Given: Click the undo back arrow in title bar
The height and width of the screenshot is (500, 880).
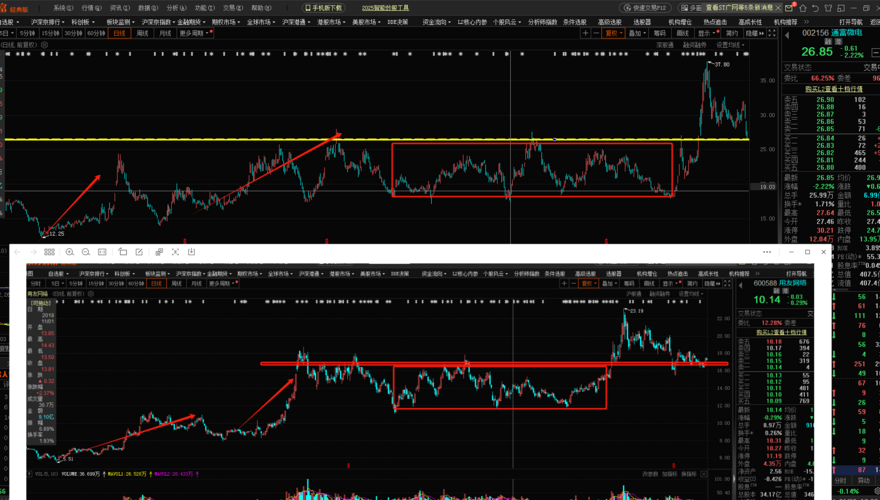Looking at the screenshot, I should point(815,8).
